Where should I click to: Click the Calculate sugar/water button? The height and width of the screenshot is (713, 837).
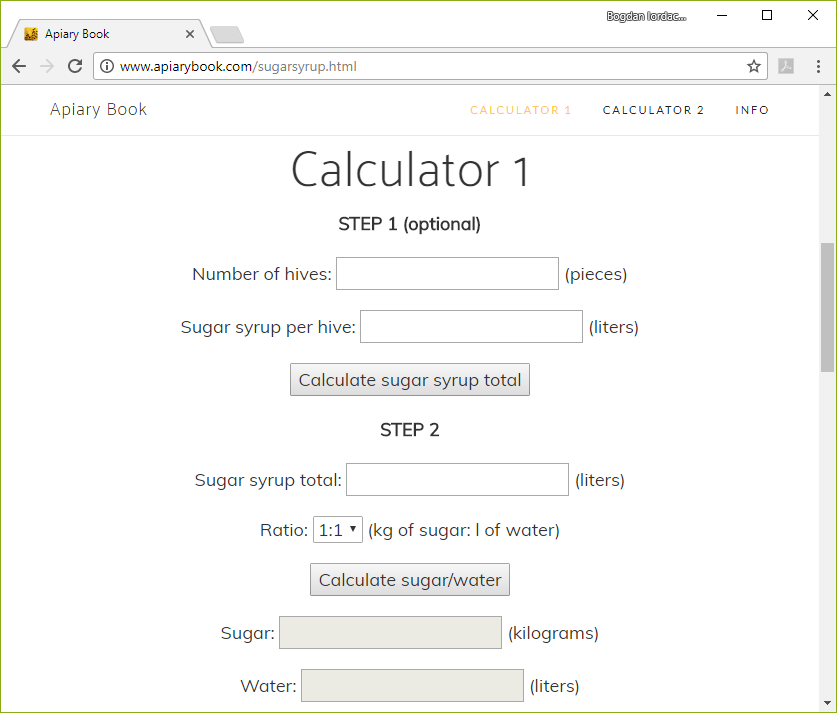pyautogui.click(x=409, y=579)
